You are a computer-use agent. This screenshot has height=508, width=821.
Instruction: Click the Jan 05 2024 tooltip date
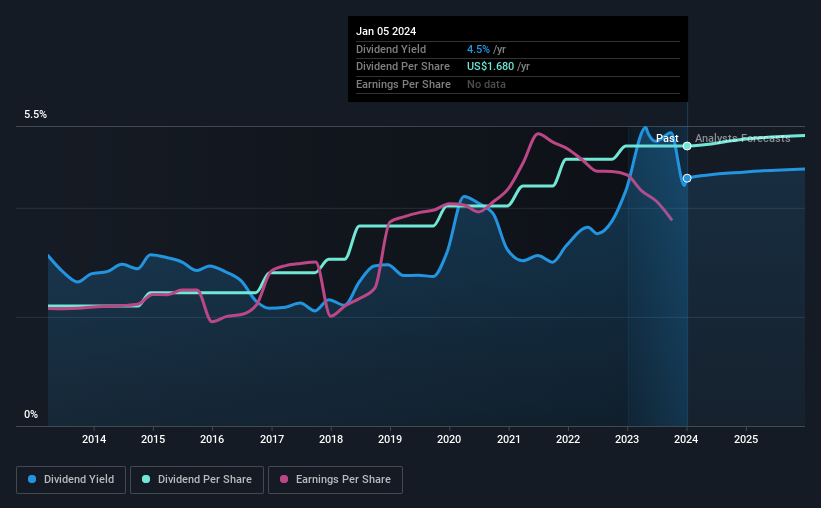(386, 31)
